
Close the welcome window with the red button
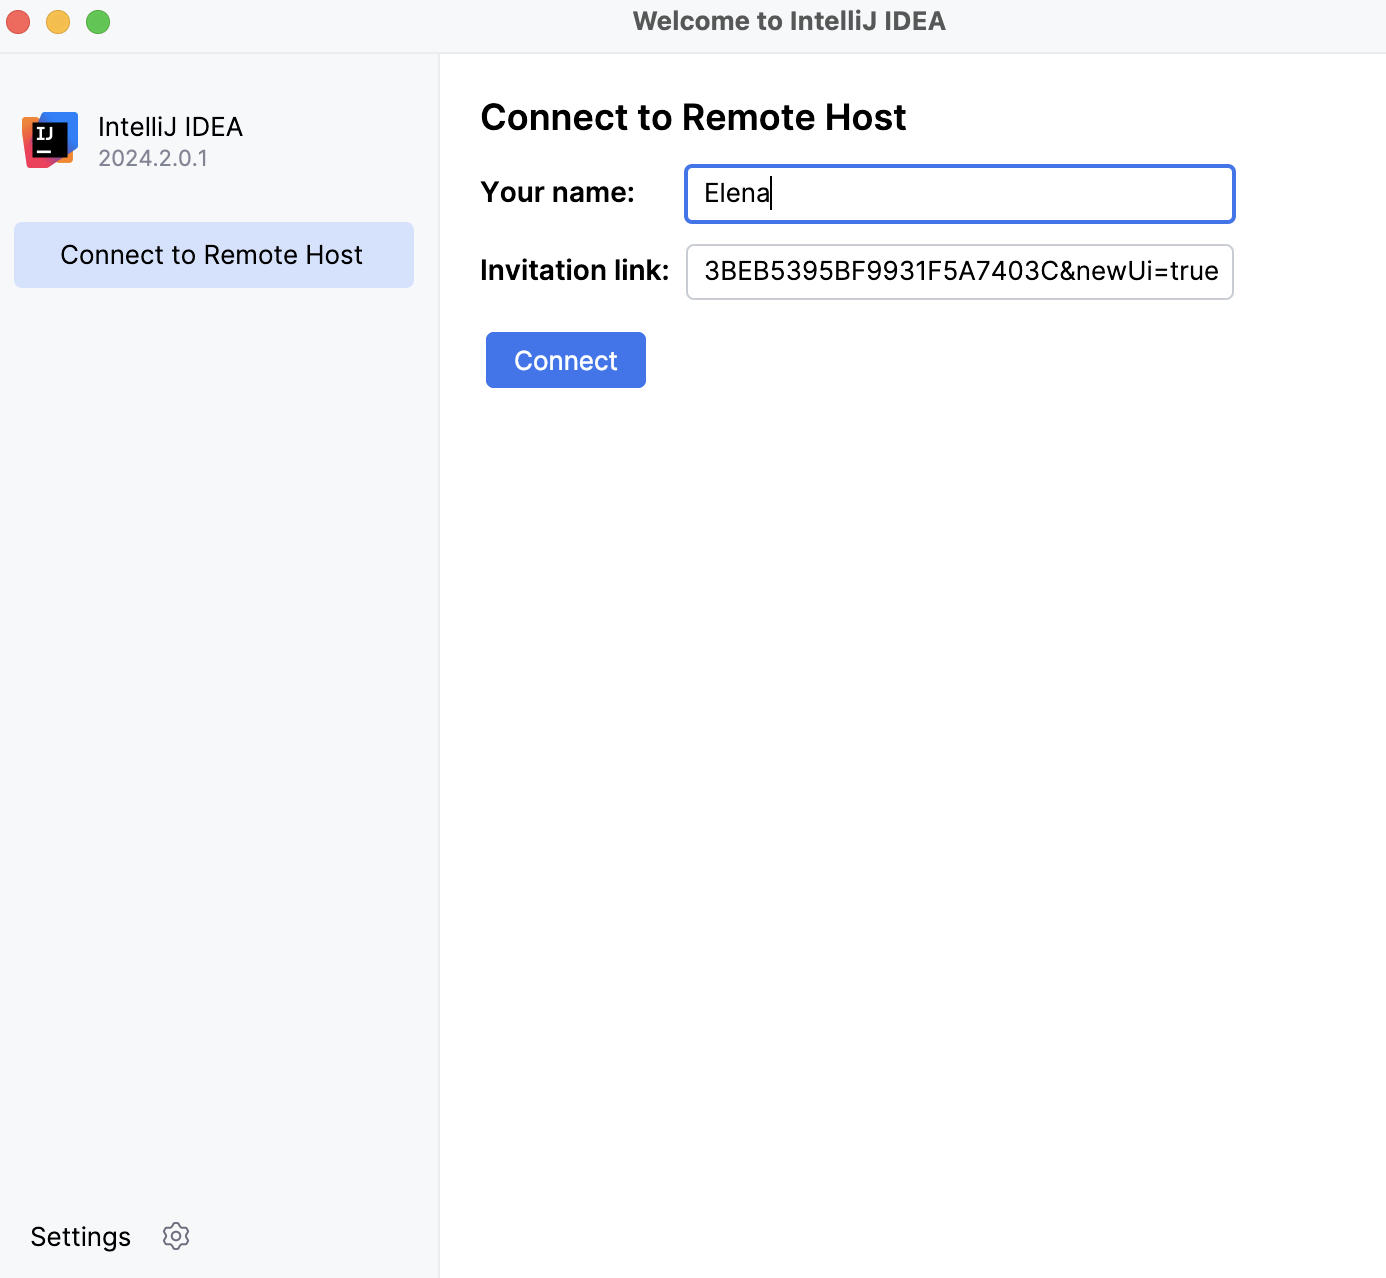point(18,21)
